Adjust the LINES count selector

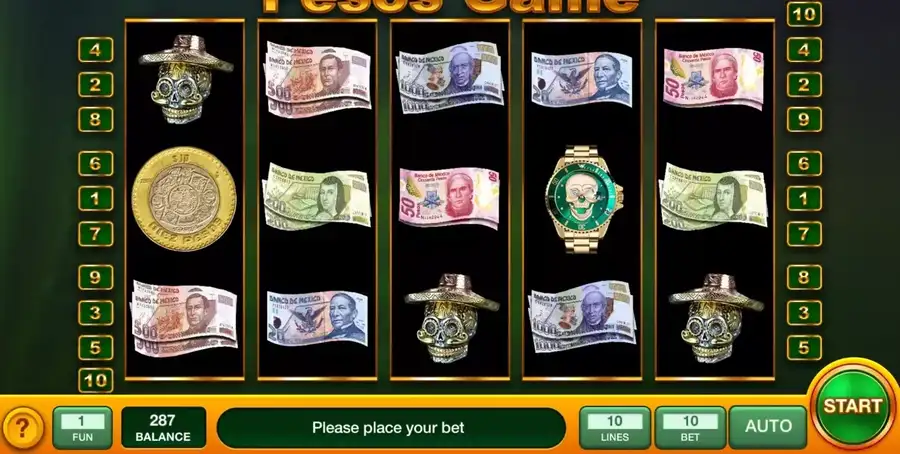tap(615, 427)
